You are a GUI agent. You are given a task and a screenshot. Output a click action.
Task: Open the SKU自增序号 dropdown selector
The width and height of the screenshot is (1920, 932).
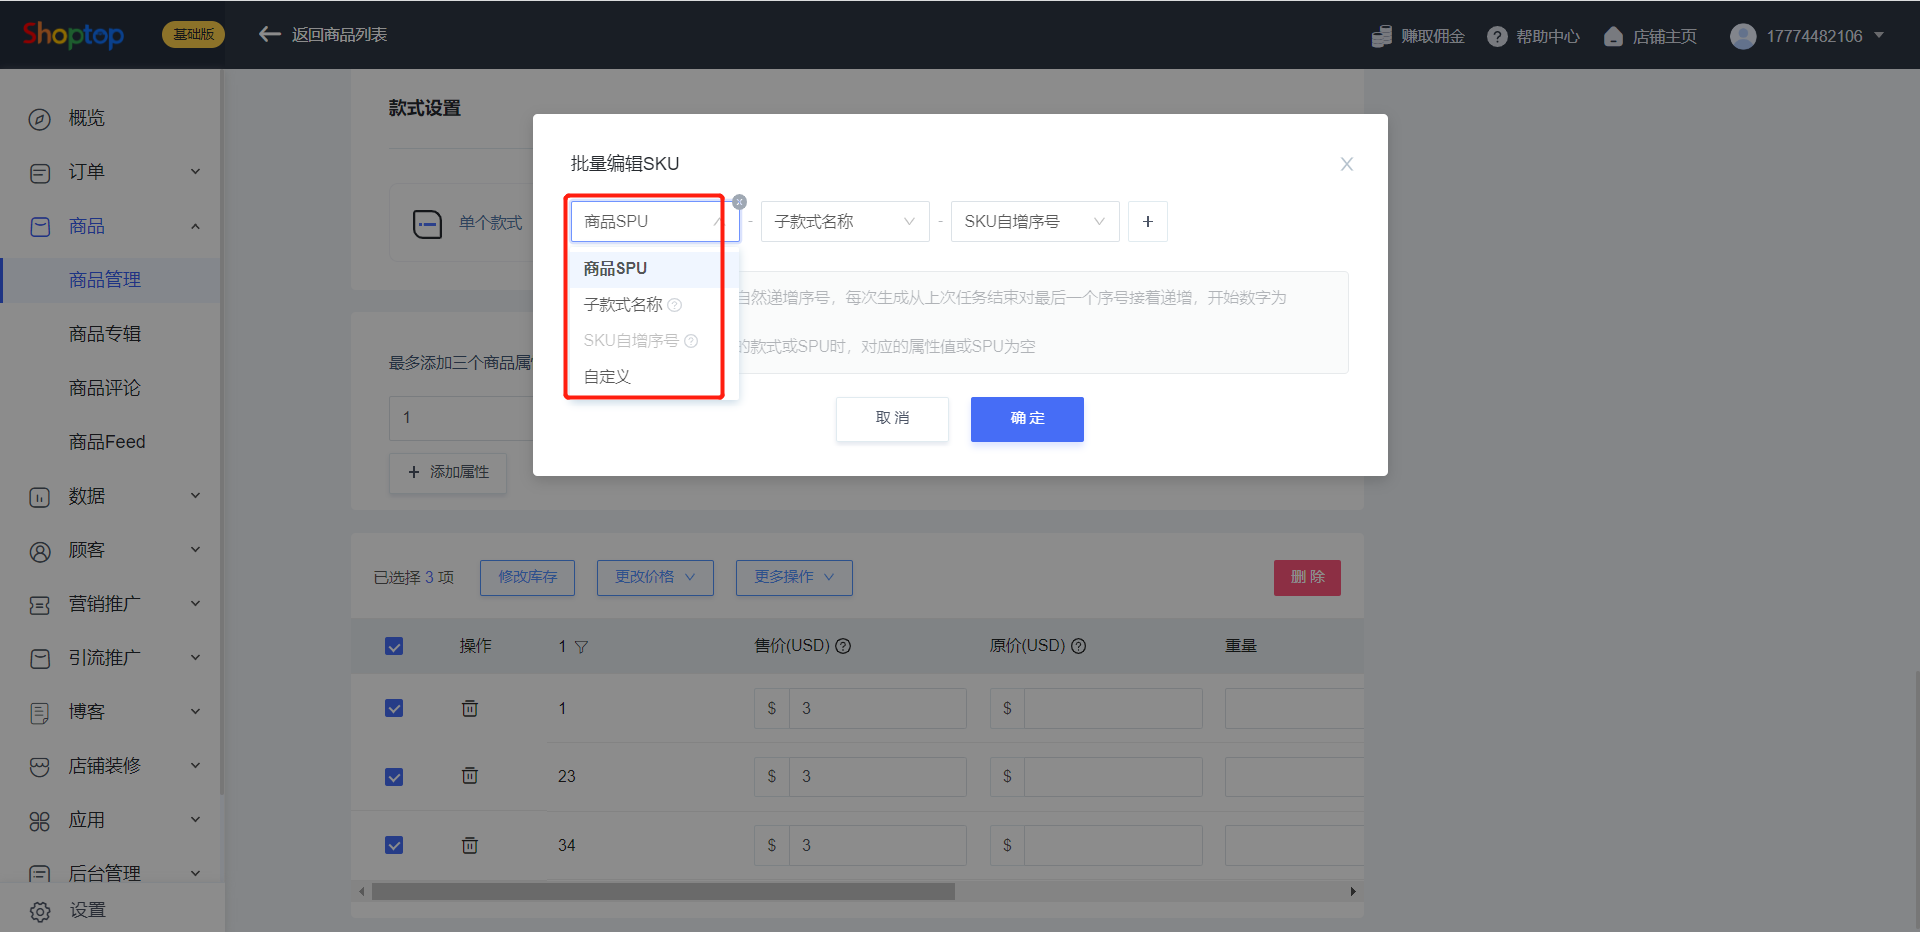[x=1034, y=222]
